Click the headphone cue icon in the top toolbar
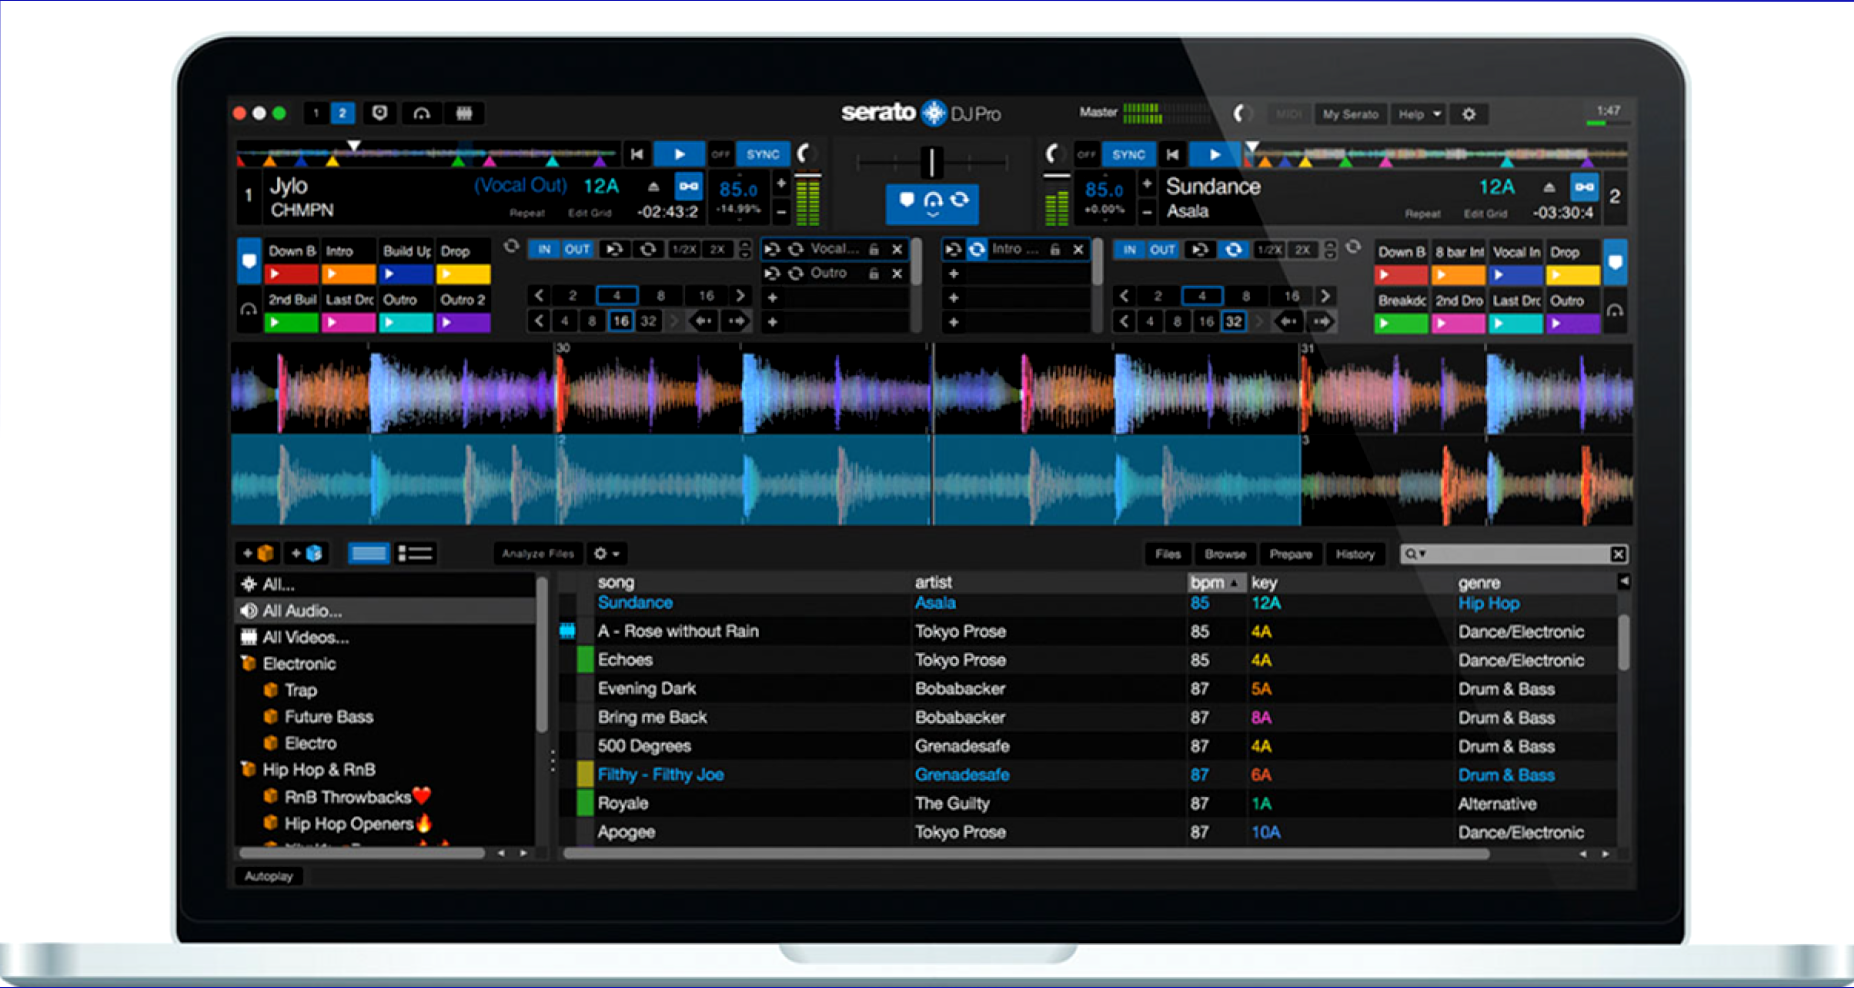Image resolution: width=1854 pixels, height=988 pixels. (x=421, y=113)
